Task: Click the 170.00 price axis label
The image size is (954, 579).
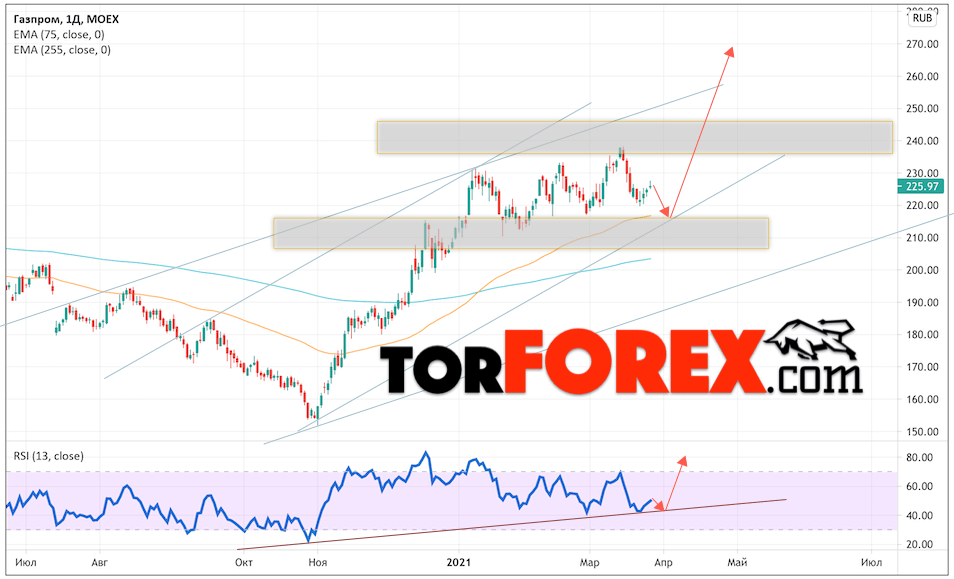Action: tap(922, 367)
